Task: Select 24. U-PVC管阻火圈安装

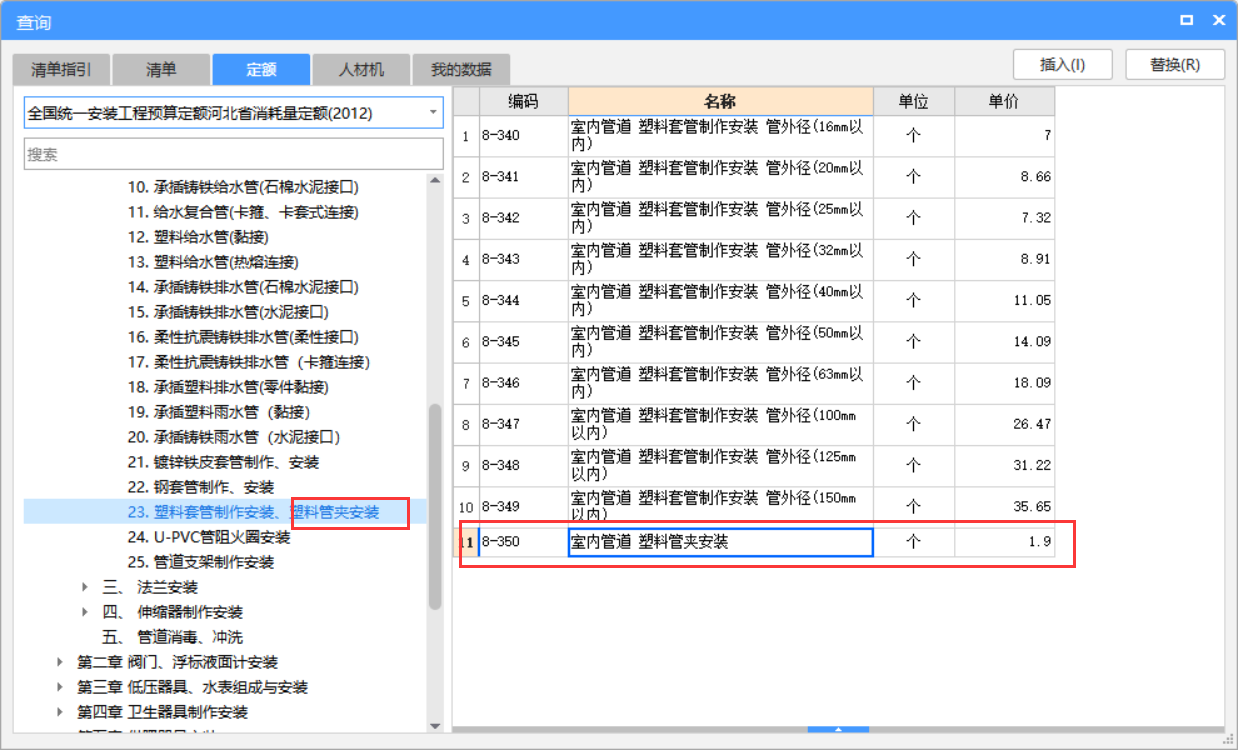Action: pyautogui.click(x=209, y=537)
